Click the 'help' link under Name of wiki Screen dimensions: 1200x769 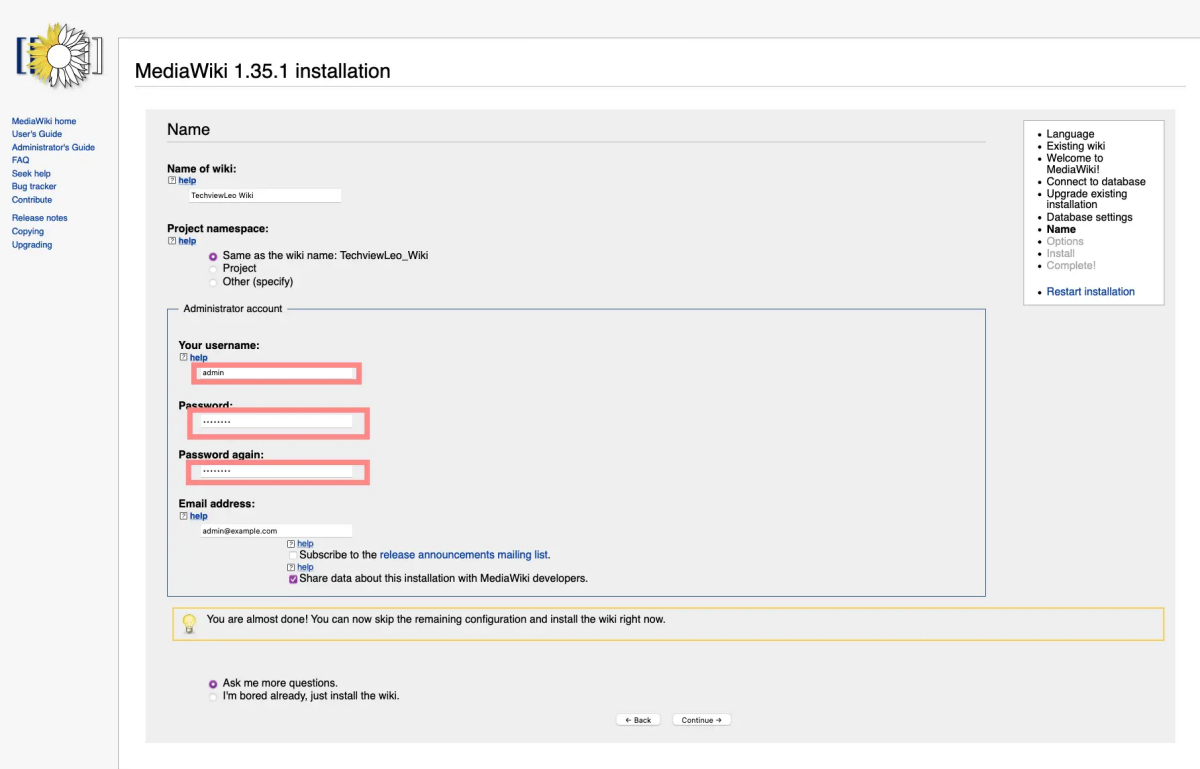click(x=187, y=181)
